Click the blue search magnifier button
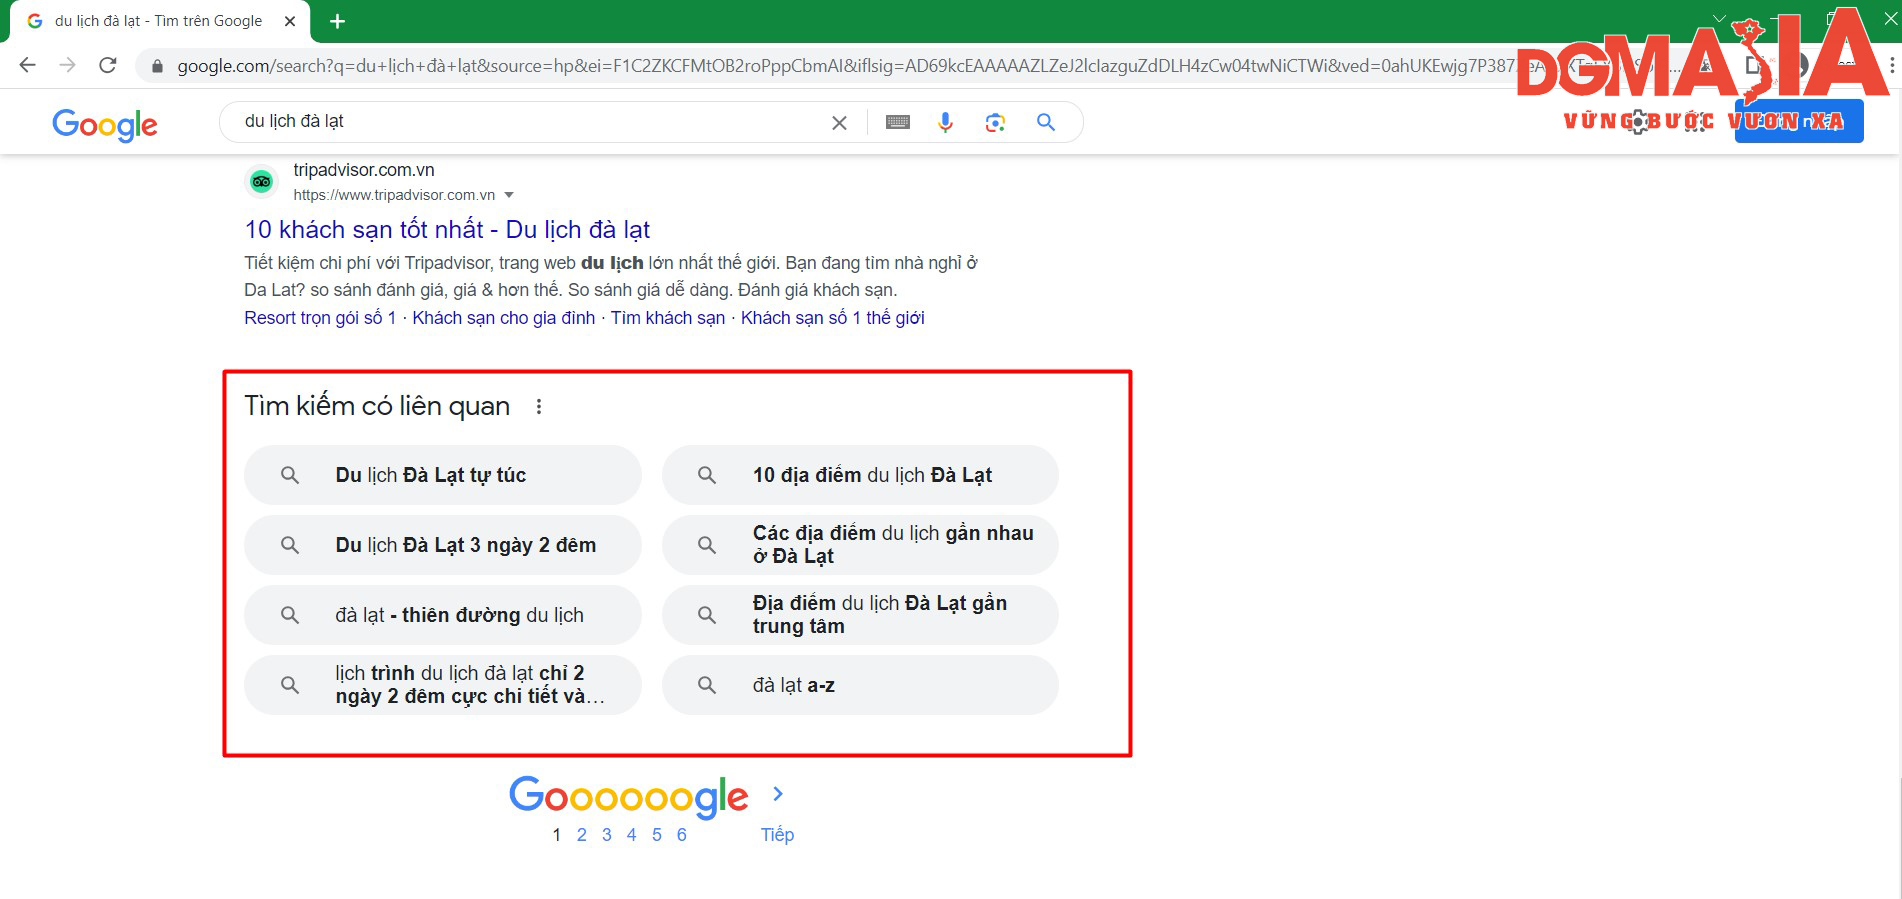The width and height of the screenshot is (1902, 899). 1046,122
